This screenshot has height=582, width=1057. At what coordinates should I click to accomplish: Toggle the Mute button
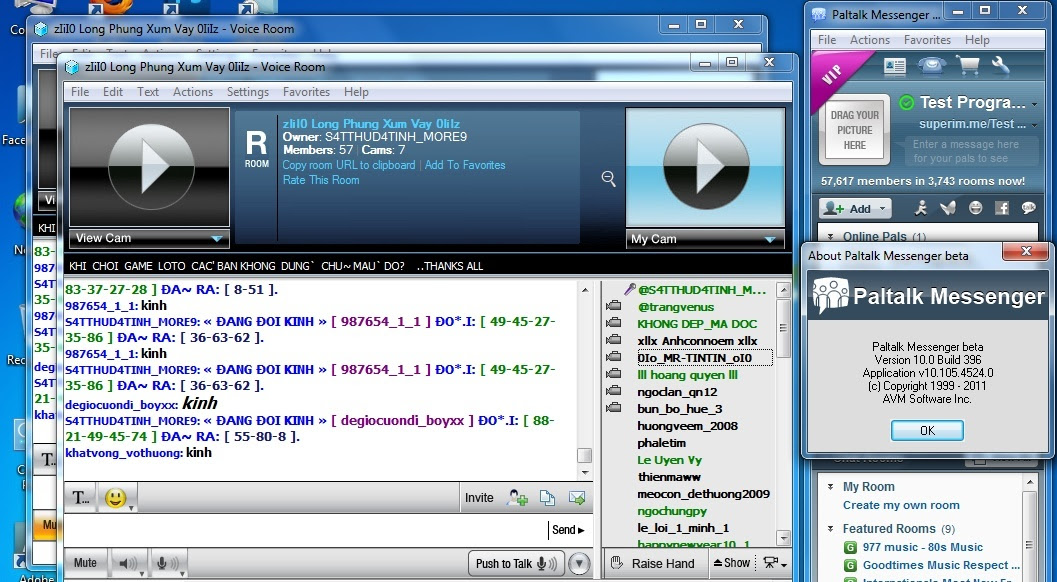click(85, 562)
